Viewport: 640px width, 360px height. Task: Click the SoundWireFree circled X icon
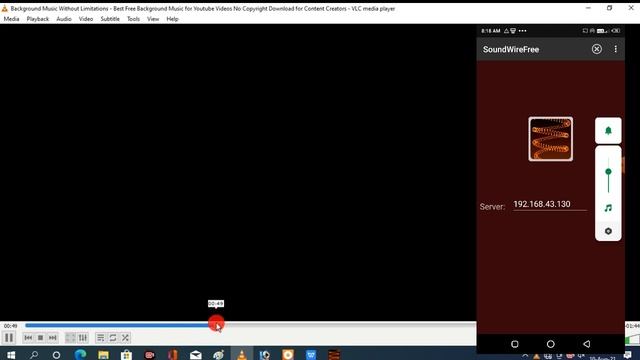[x=597, y=49]
